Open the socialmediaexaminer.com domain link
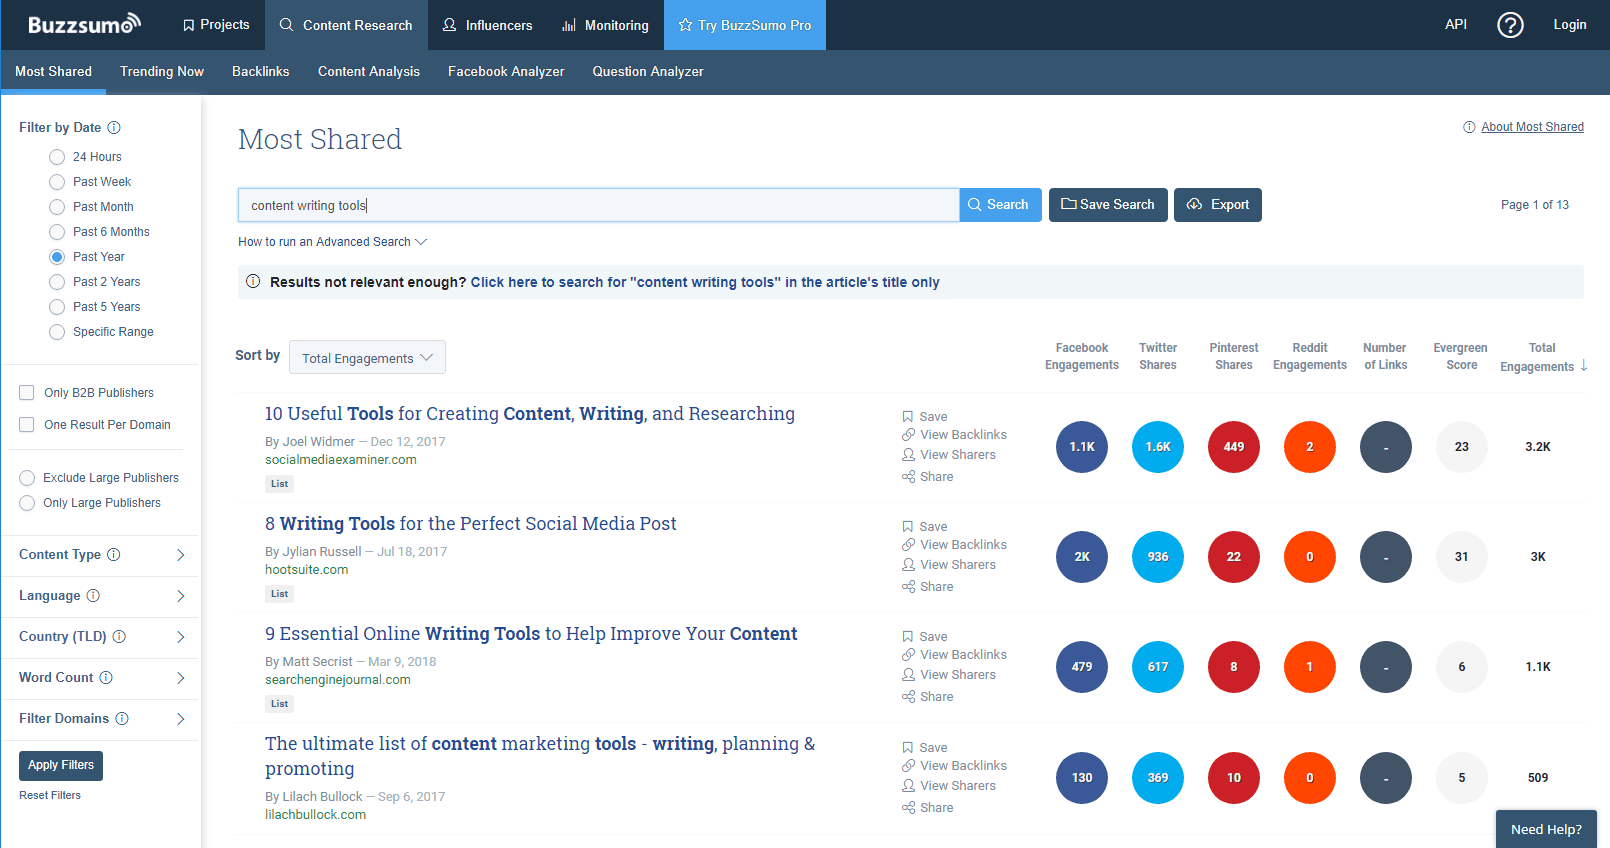1610x848 pixels. [x=341, y=460]
